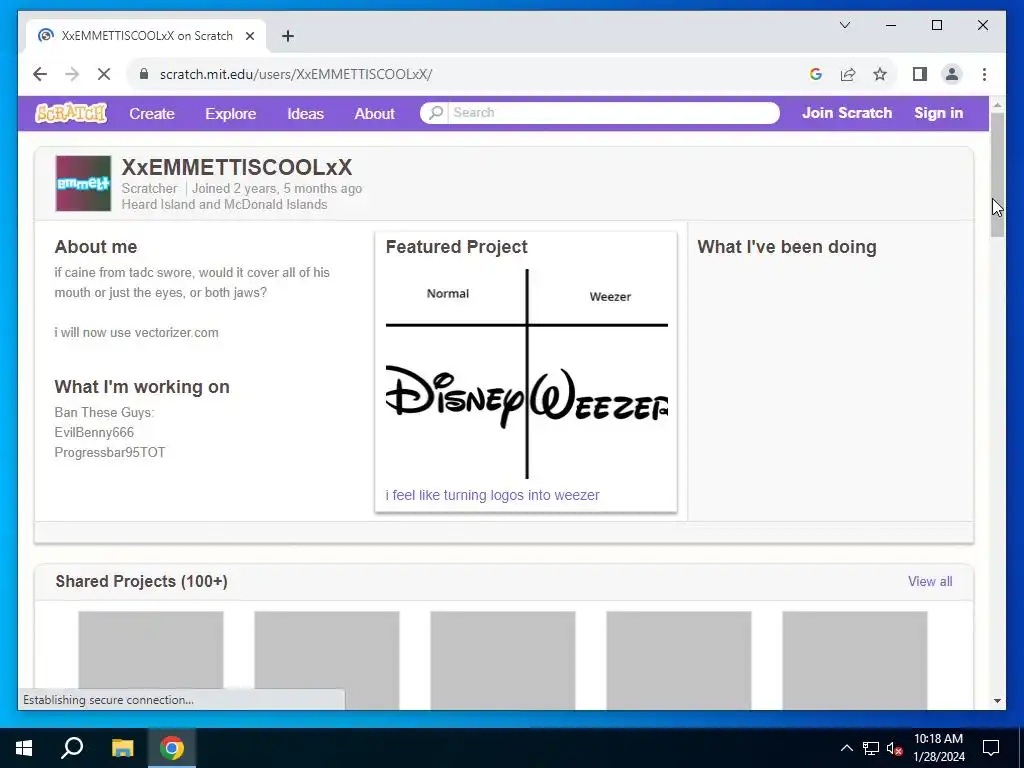Screen dimensions: 1024x768
Task: Click the browser forward arrow
Action: (72, 74)
